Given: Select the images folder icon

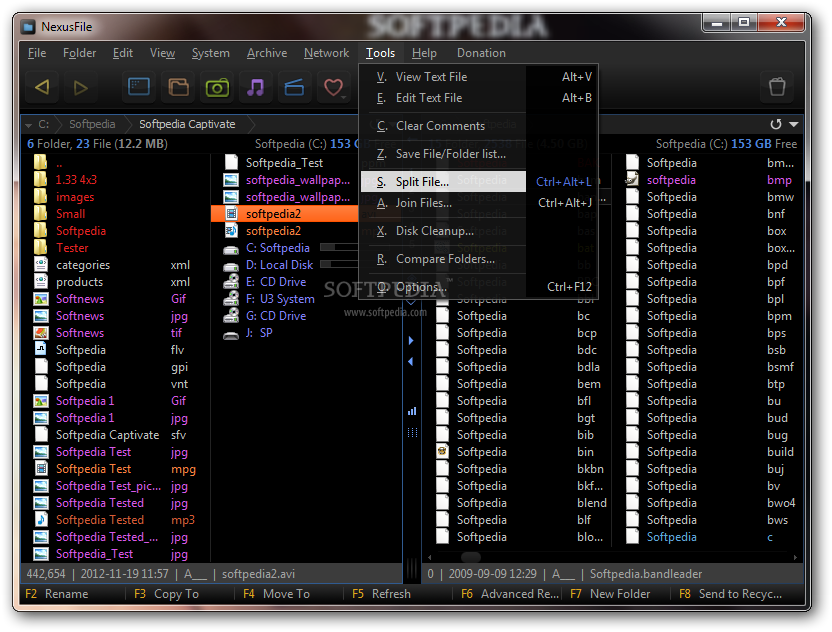Looking at the screenshot, I should (40, 197).
